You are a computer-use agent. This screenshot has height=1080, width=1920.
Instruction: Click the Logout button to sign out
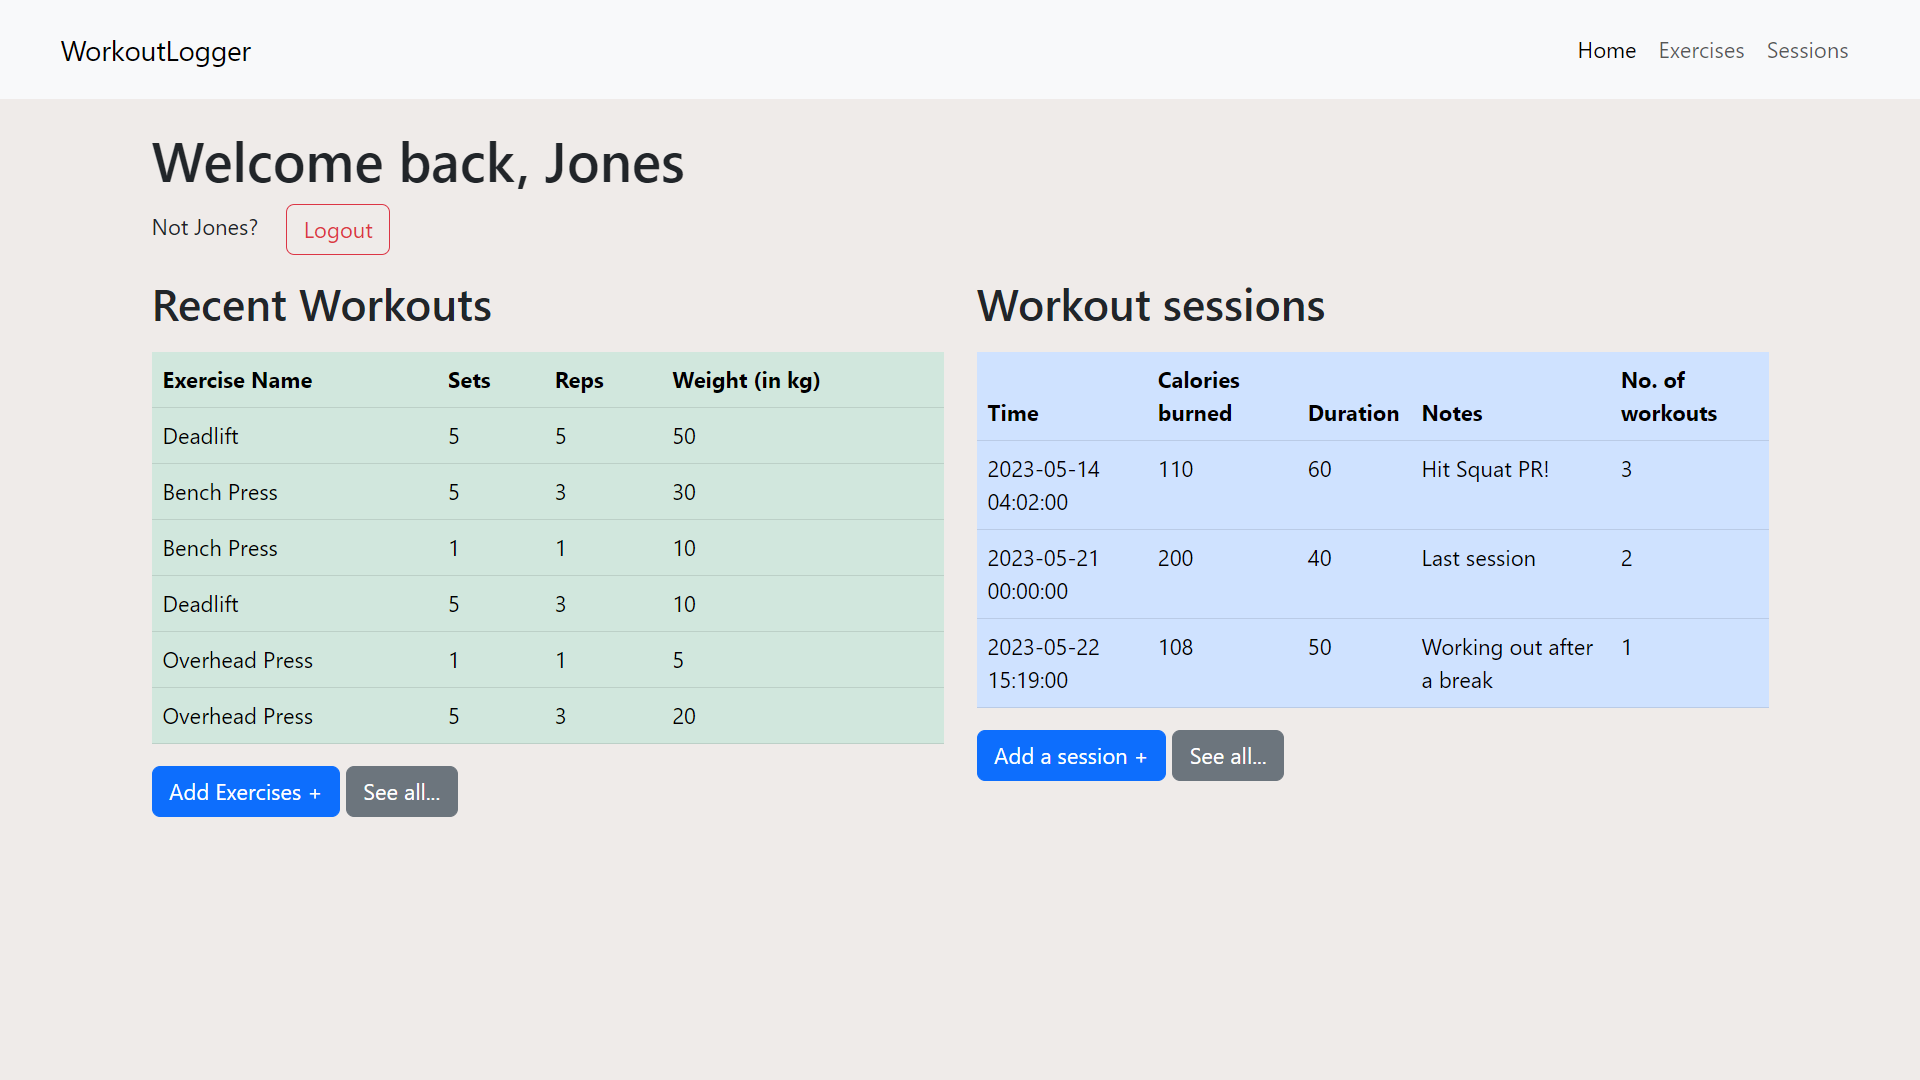coord(338,229)
